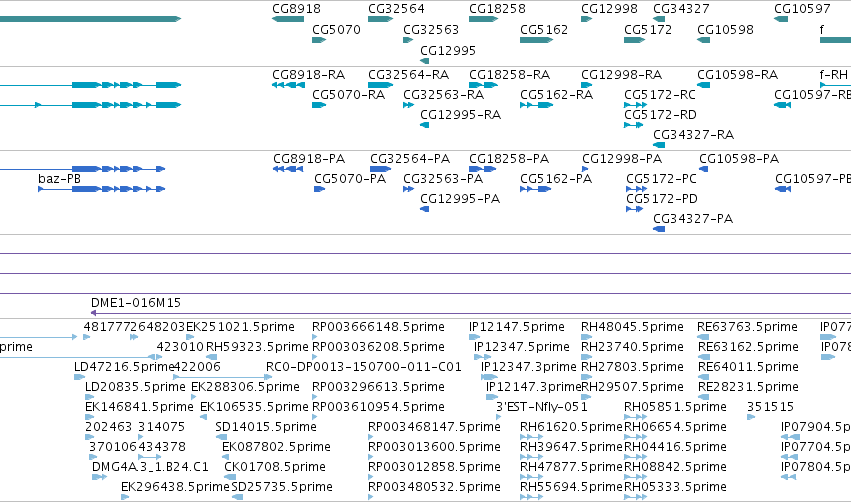Select the CG5172-PD protein label
Screen dimensions: 851x502
pos(662,199)
